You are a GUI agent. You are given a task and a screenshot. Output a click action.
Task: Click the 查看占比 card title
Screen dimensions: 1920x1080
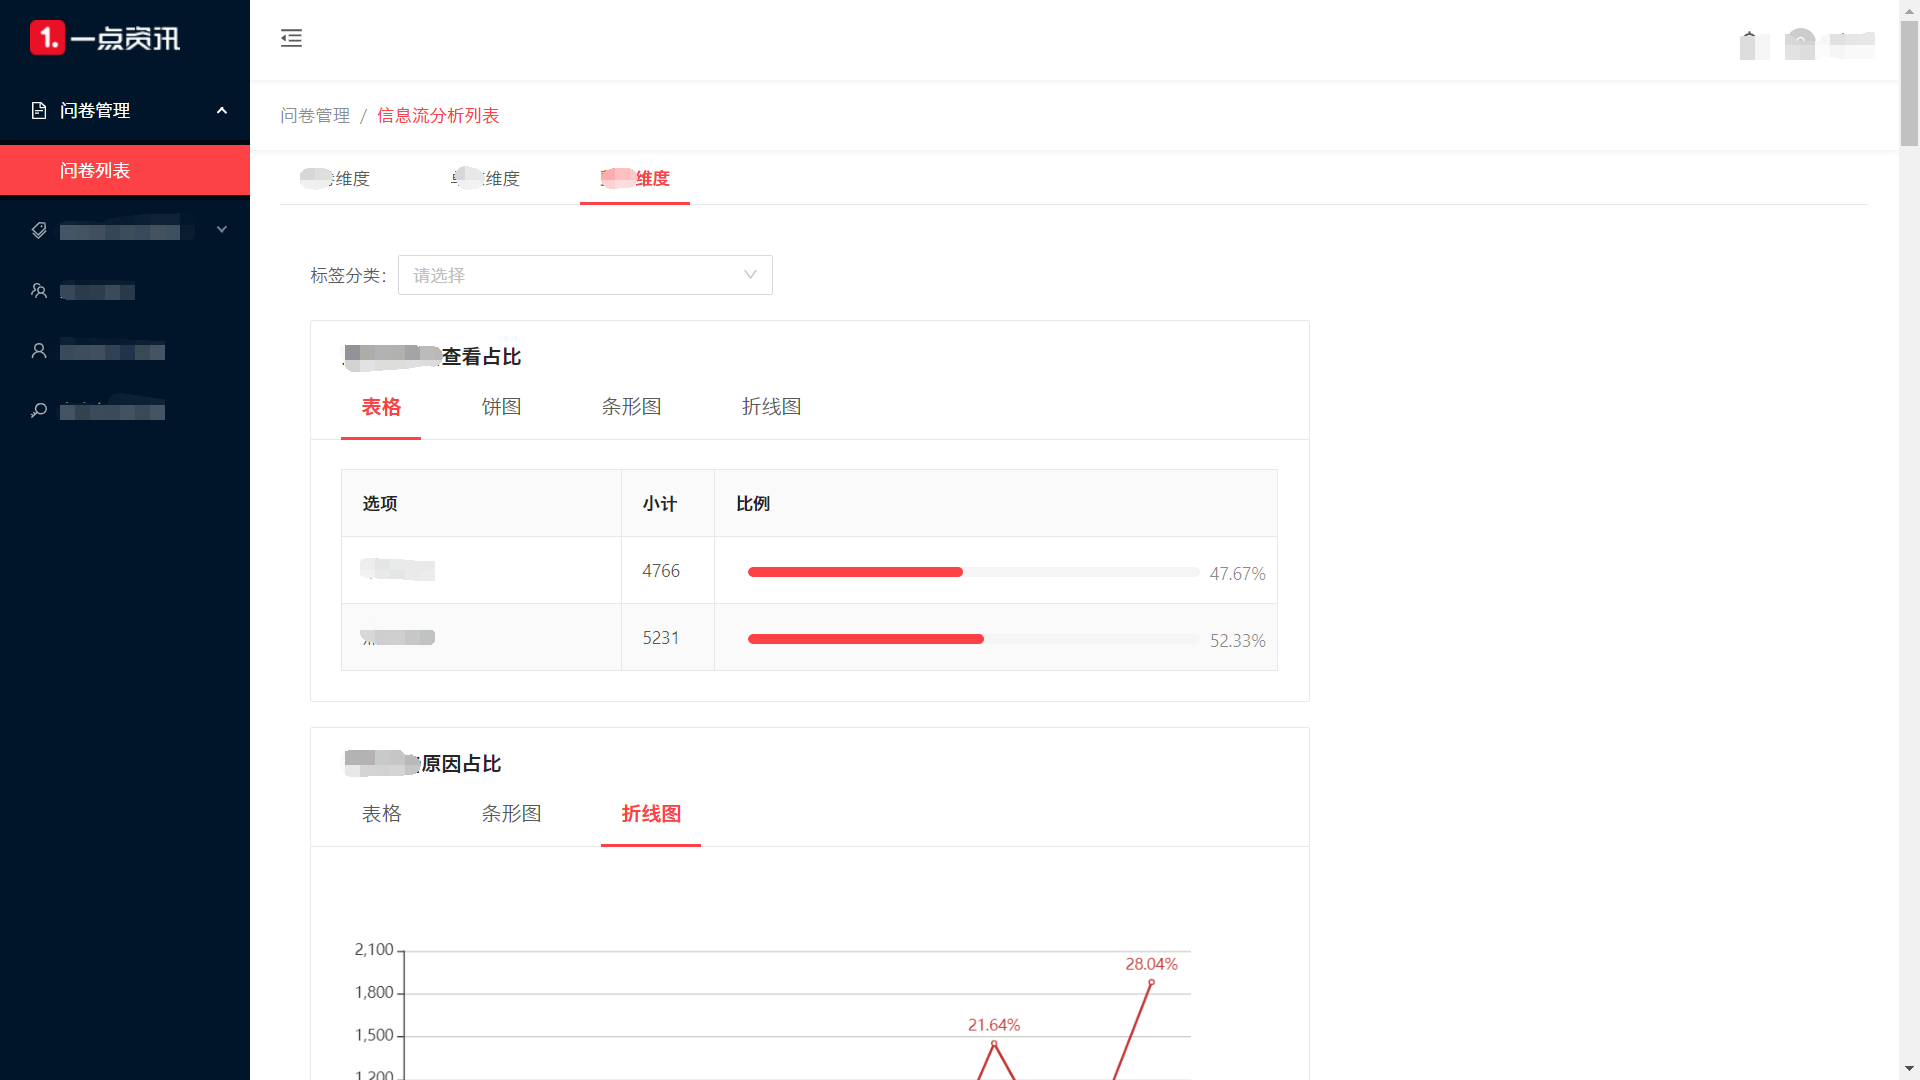pyautogui.click(x=432, y=357)
